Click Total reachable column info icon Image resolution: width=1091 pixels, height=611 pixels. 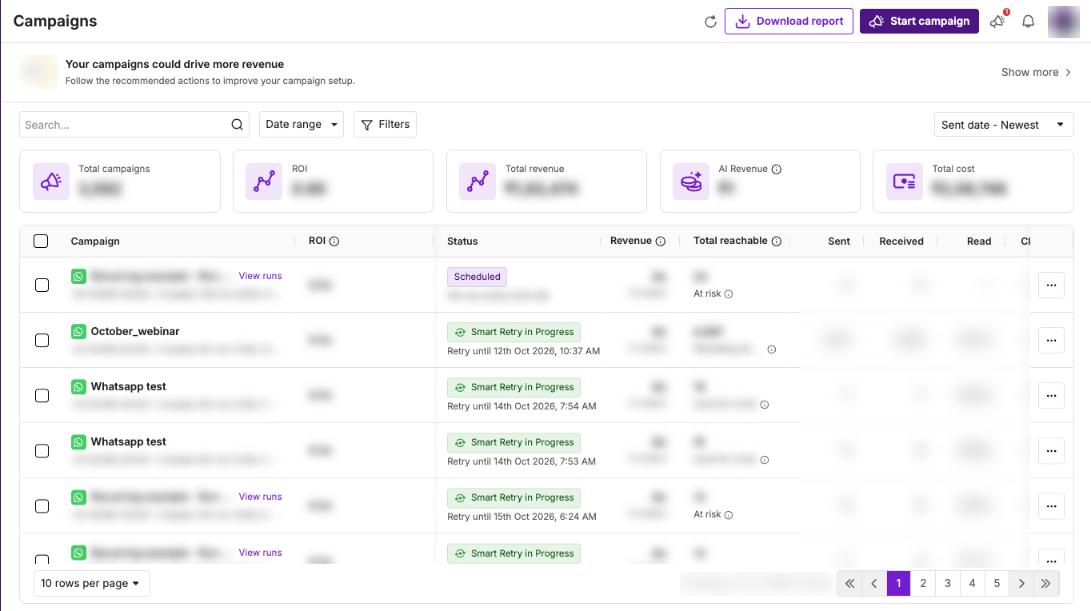coord(777,241)
